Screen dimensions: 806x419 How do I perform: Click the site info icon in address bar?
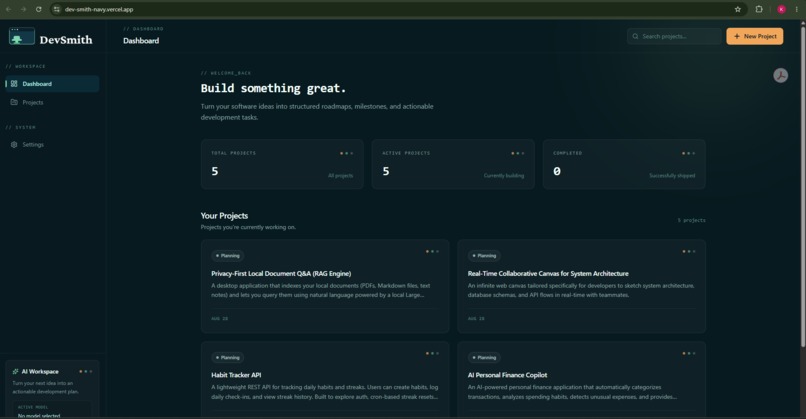point(57,9)
